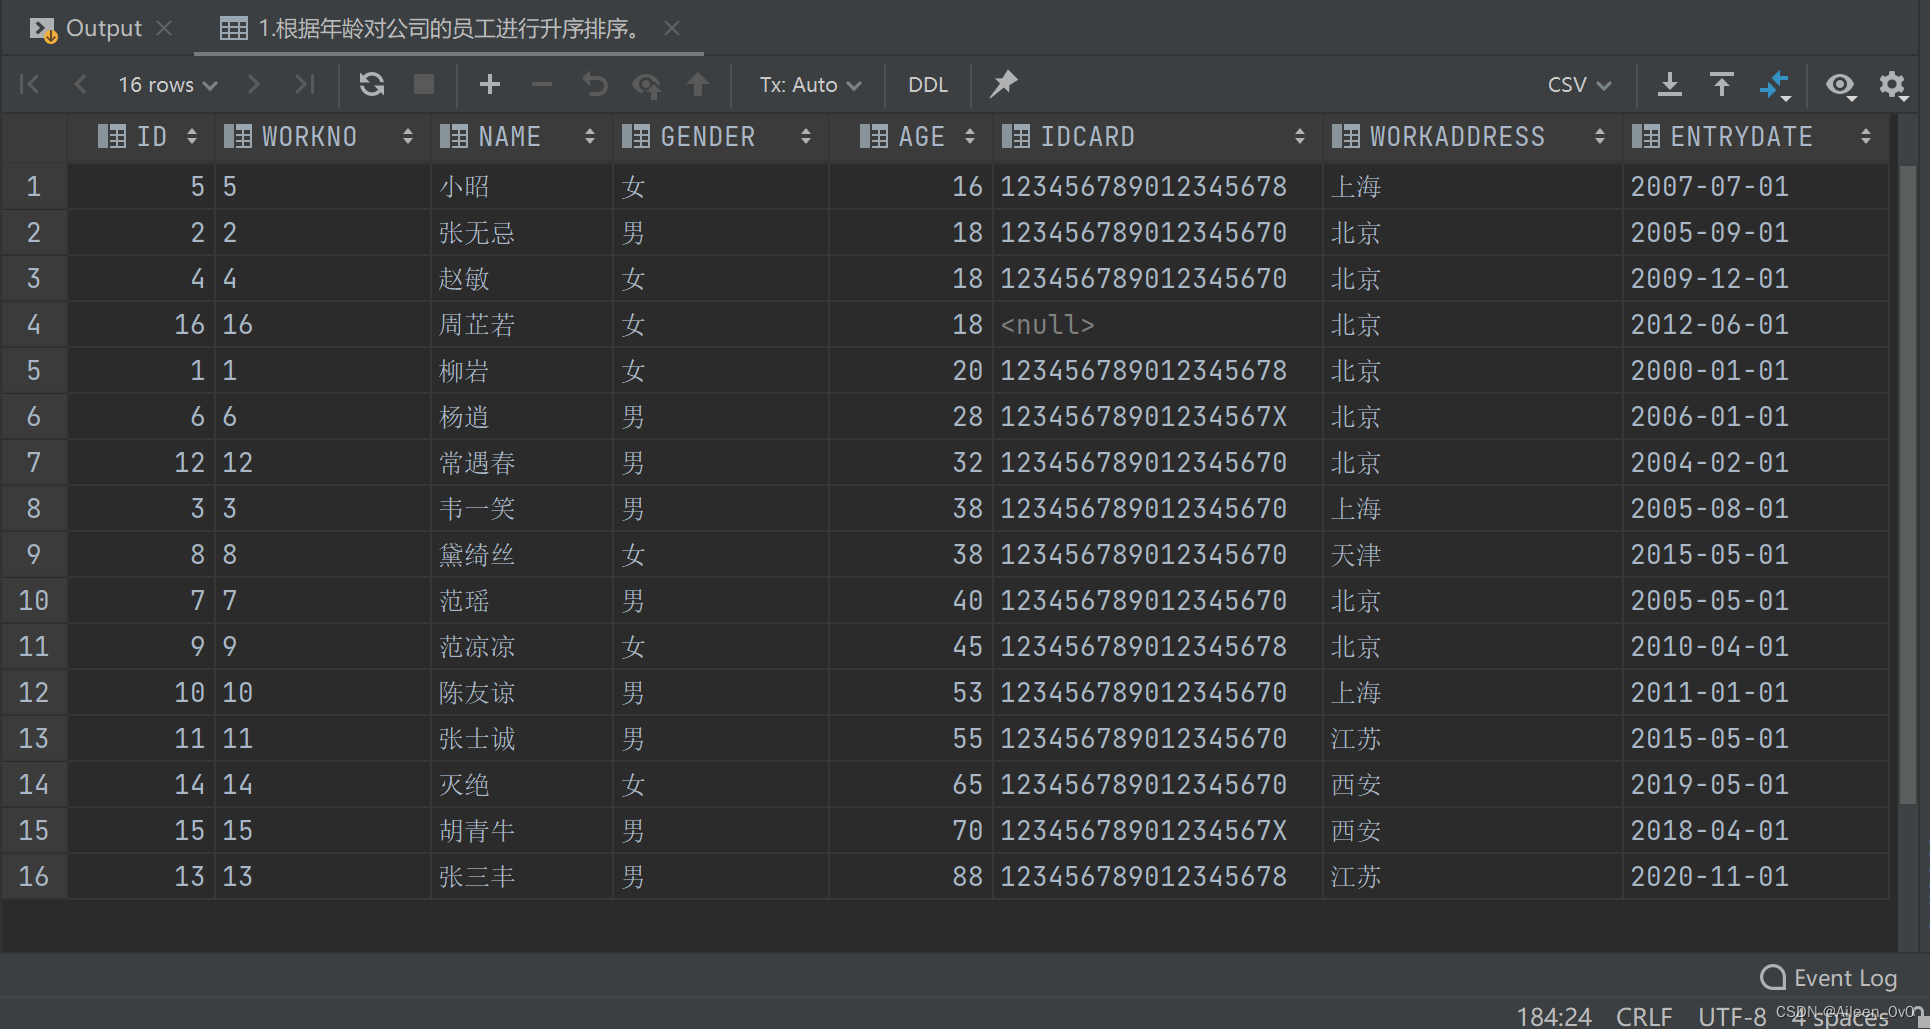Select the entry date 2019-05-01
This screenshot has width=1930, height=1029.
click(1755, 785)
